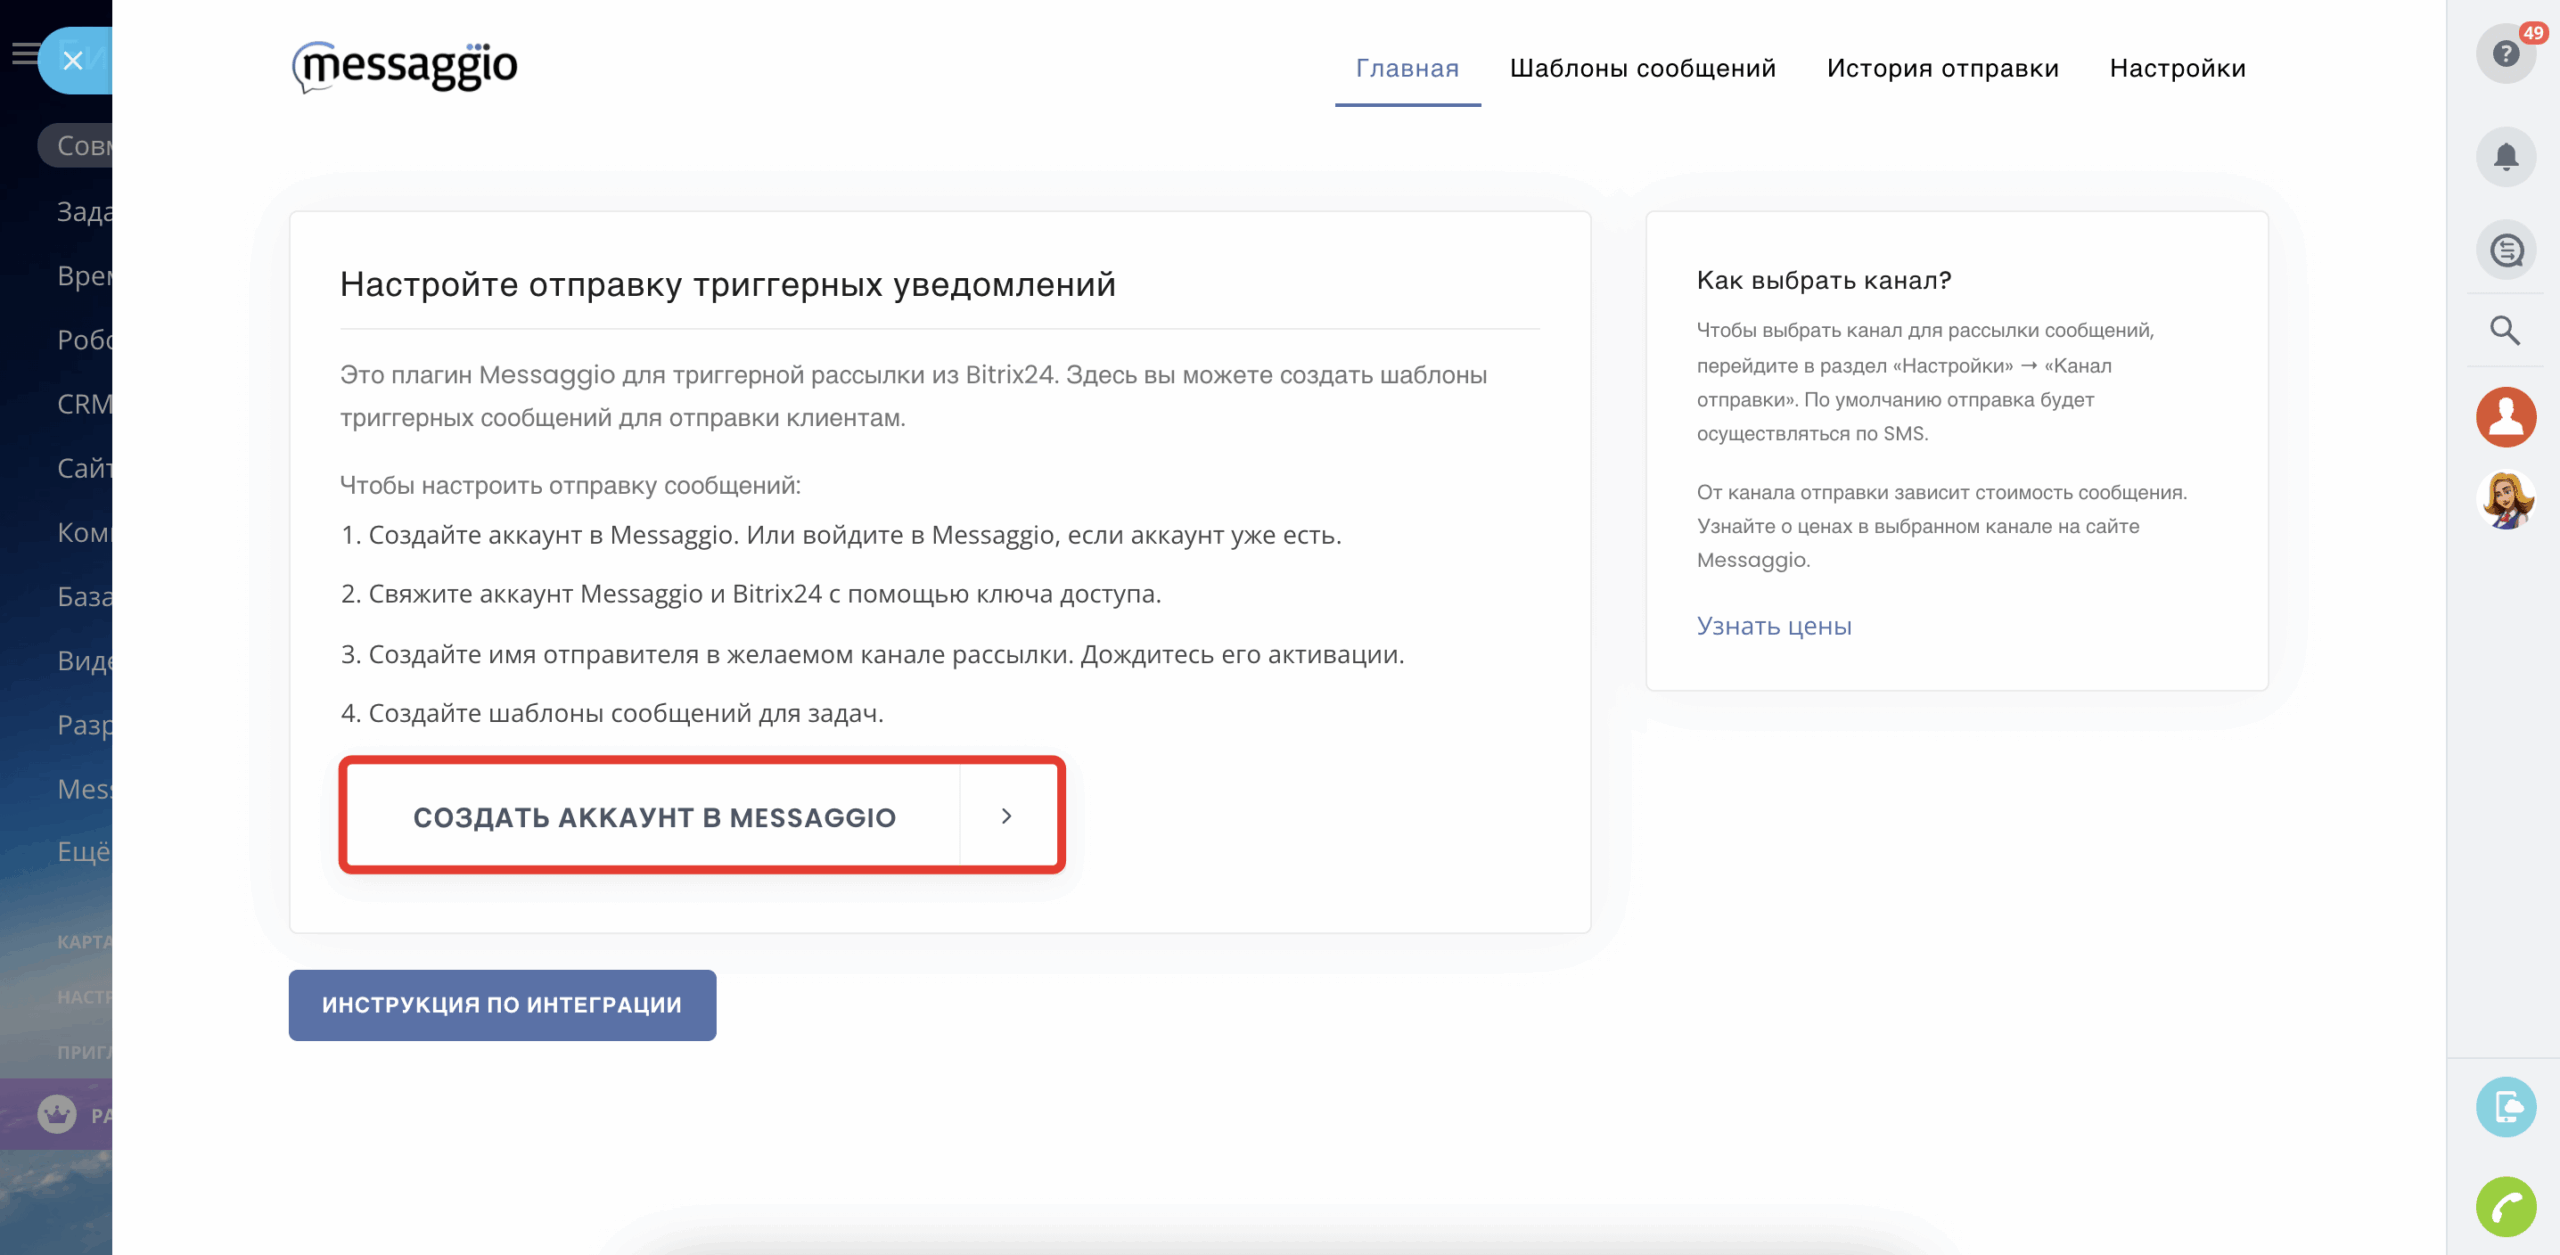Open notifications bell icon
This screenshot has height=1255, width=2560.
2505,157
